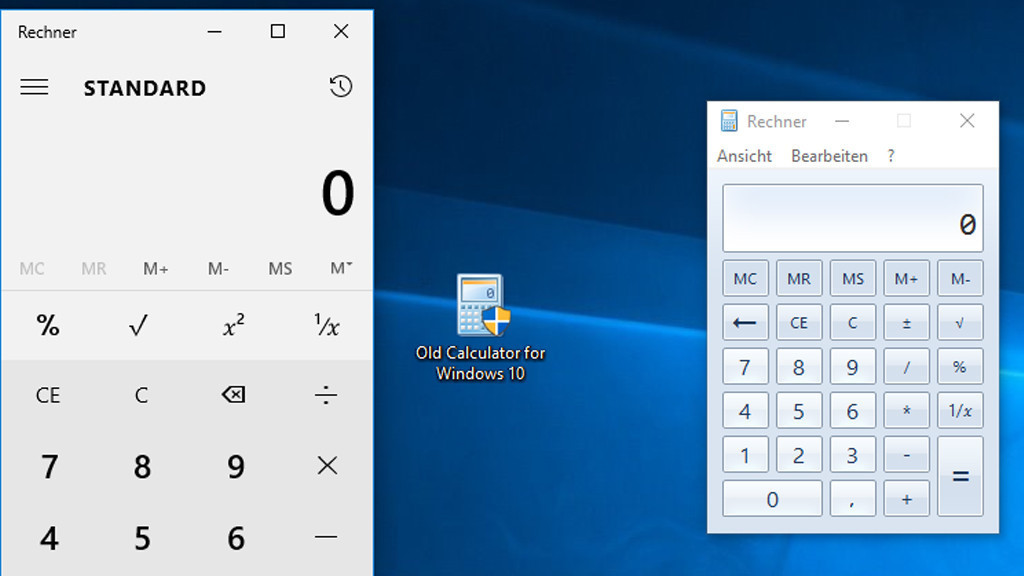
Task: Click MC key in old calculator
Action: point(745,279)
